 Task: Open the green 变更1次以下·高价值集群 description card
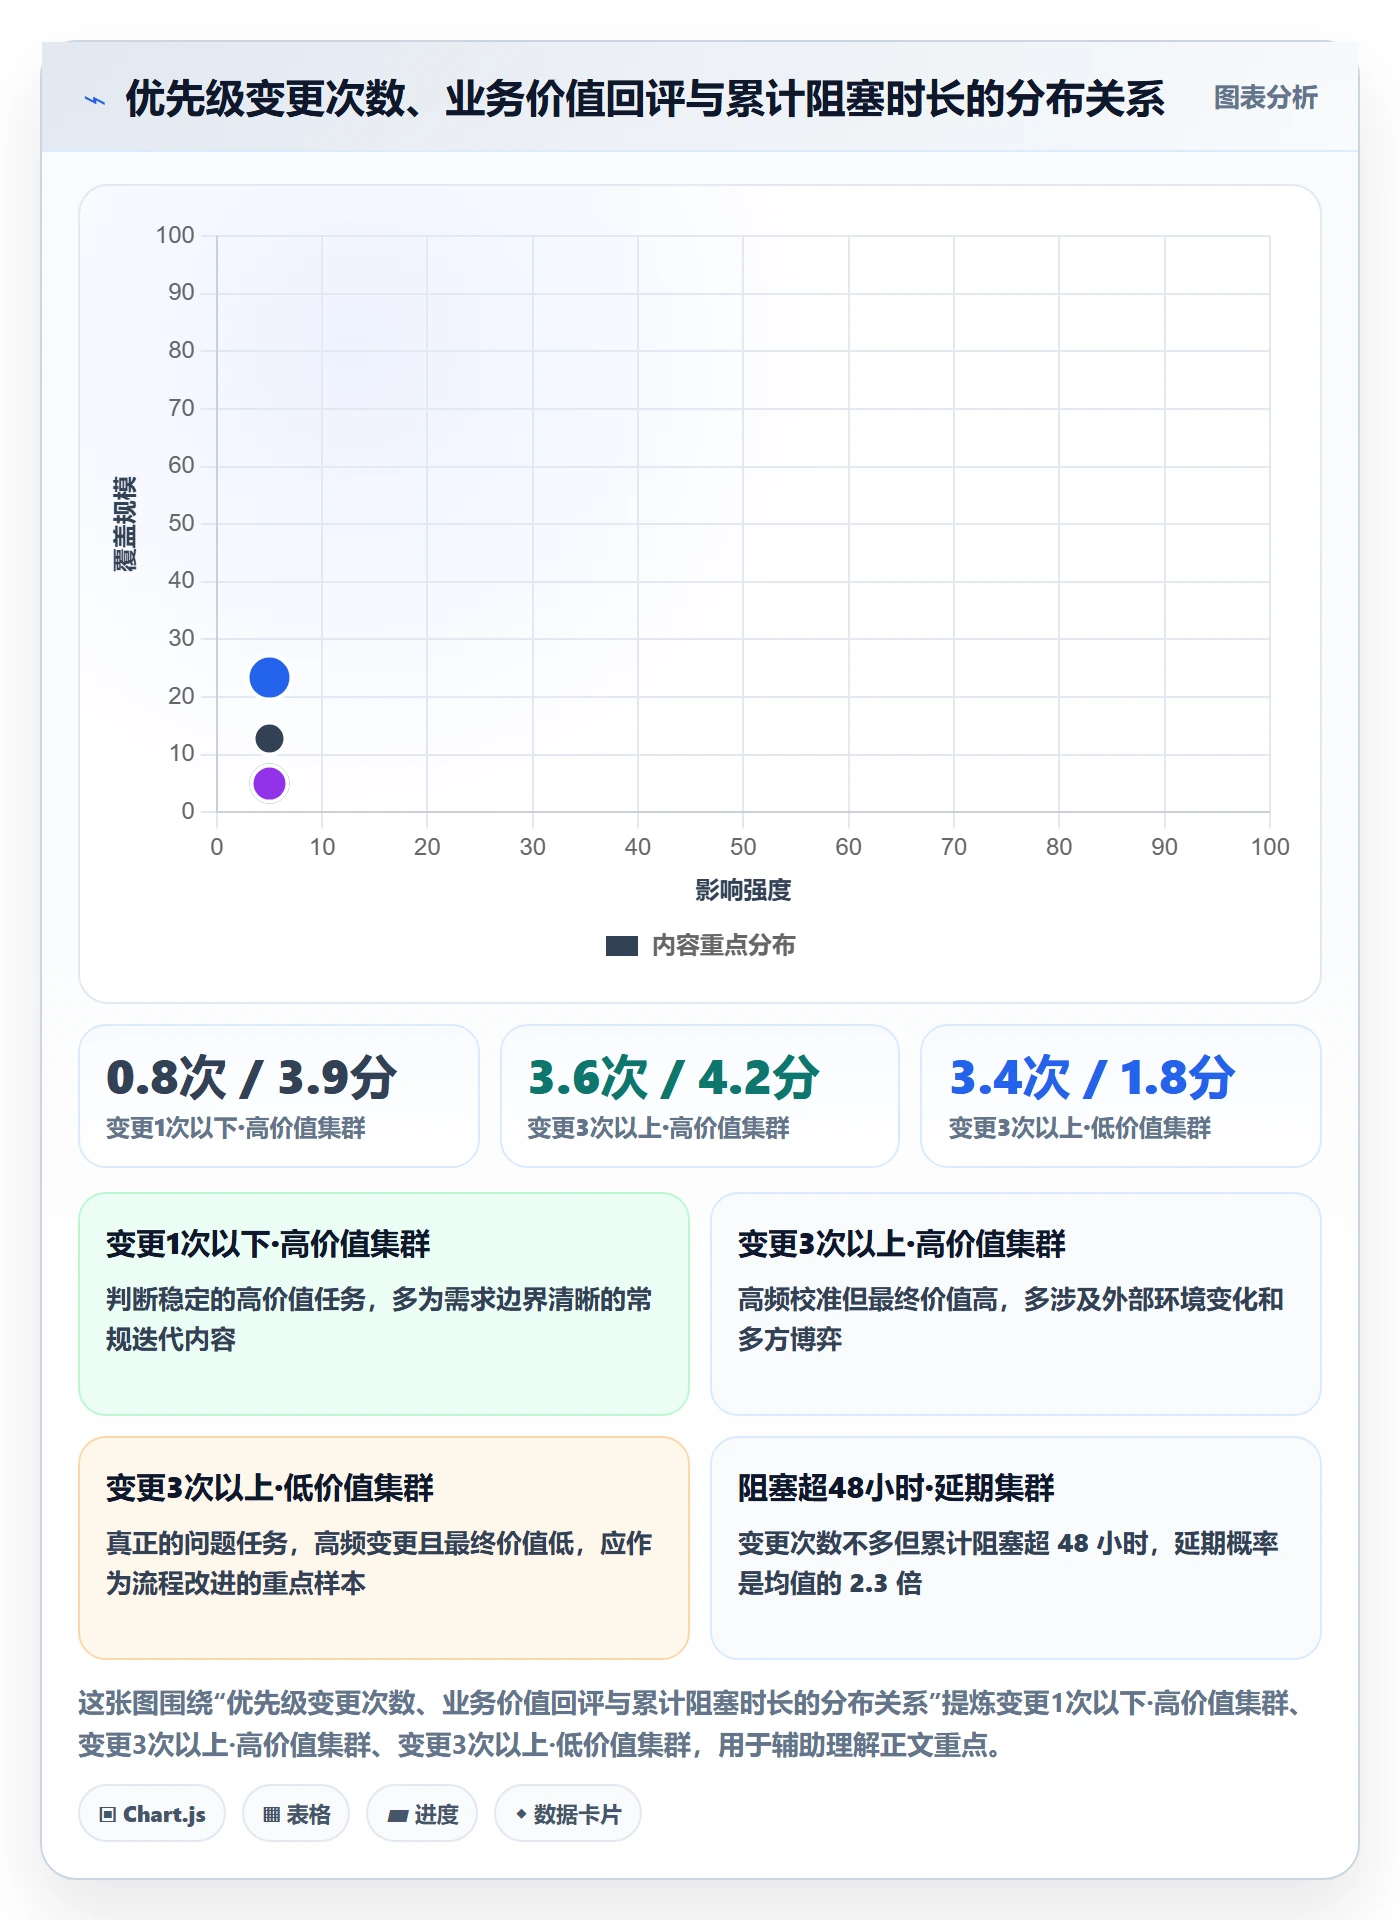pos(384,1304)
